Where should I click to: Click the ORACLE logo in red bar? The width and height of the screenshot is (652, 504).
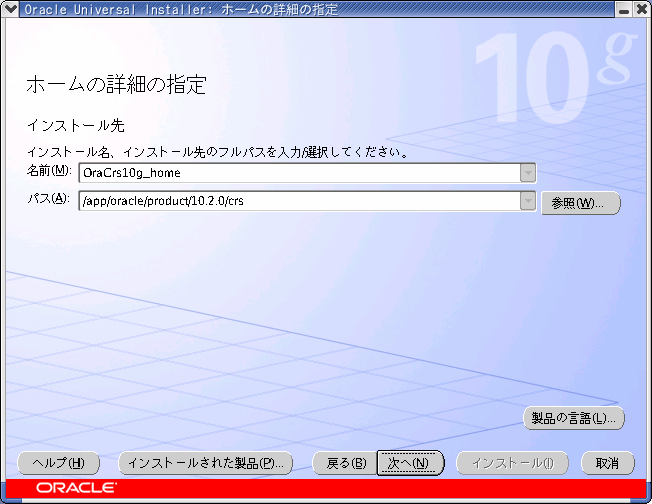tap(77, 487)
